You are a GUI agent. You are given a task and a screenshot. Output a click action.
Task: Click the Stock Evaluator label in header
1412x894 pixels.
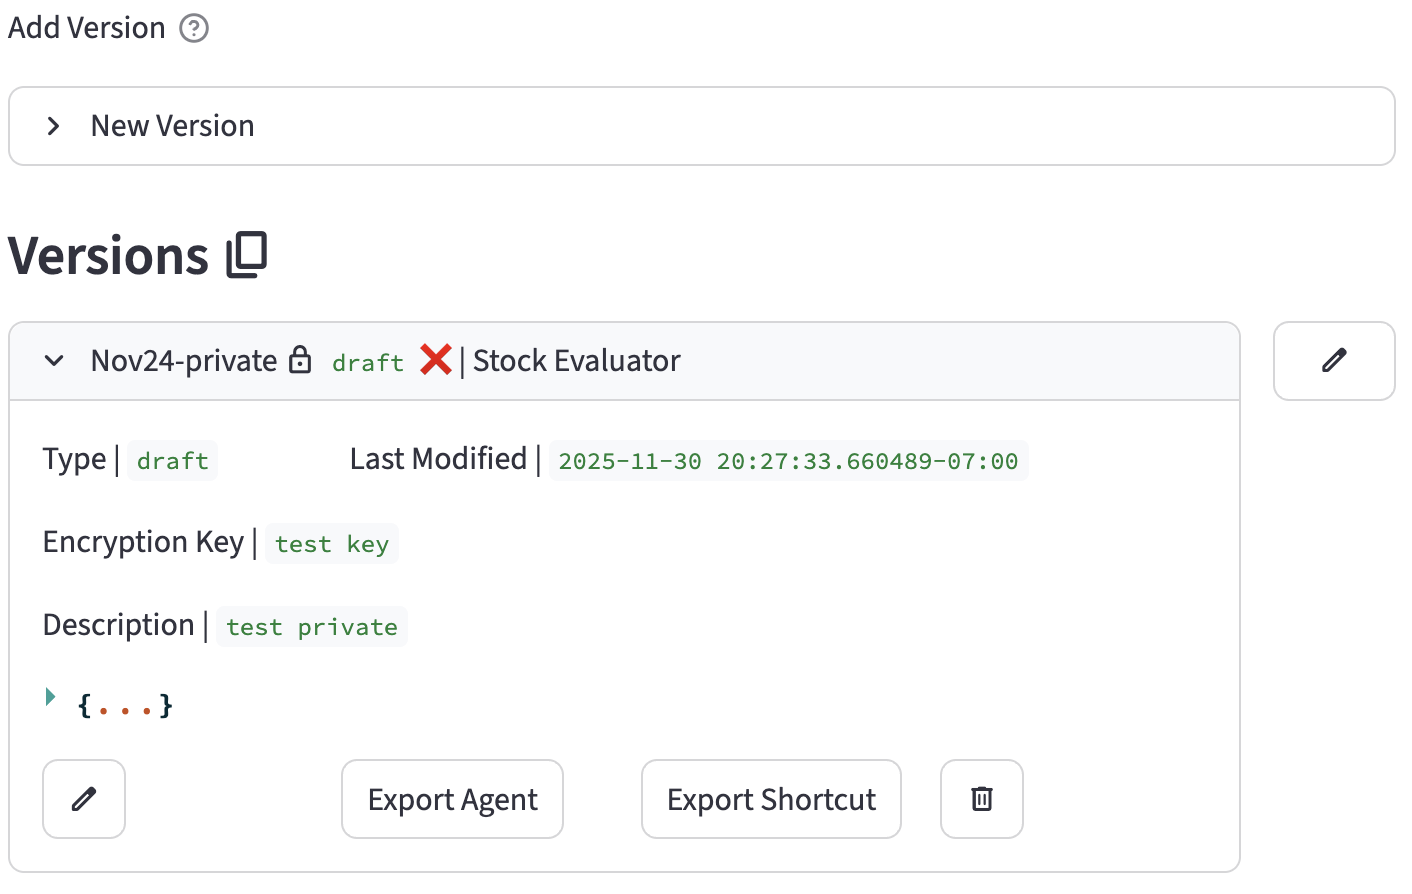(576, 361)
